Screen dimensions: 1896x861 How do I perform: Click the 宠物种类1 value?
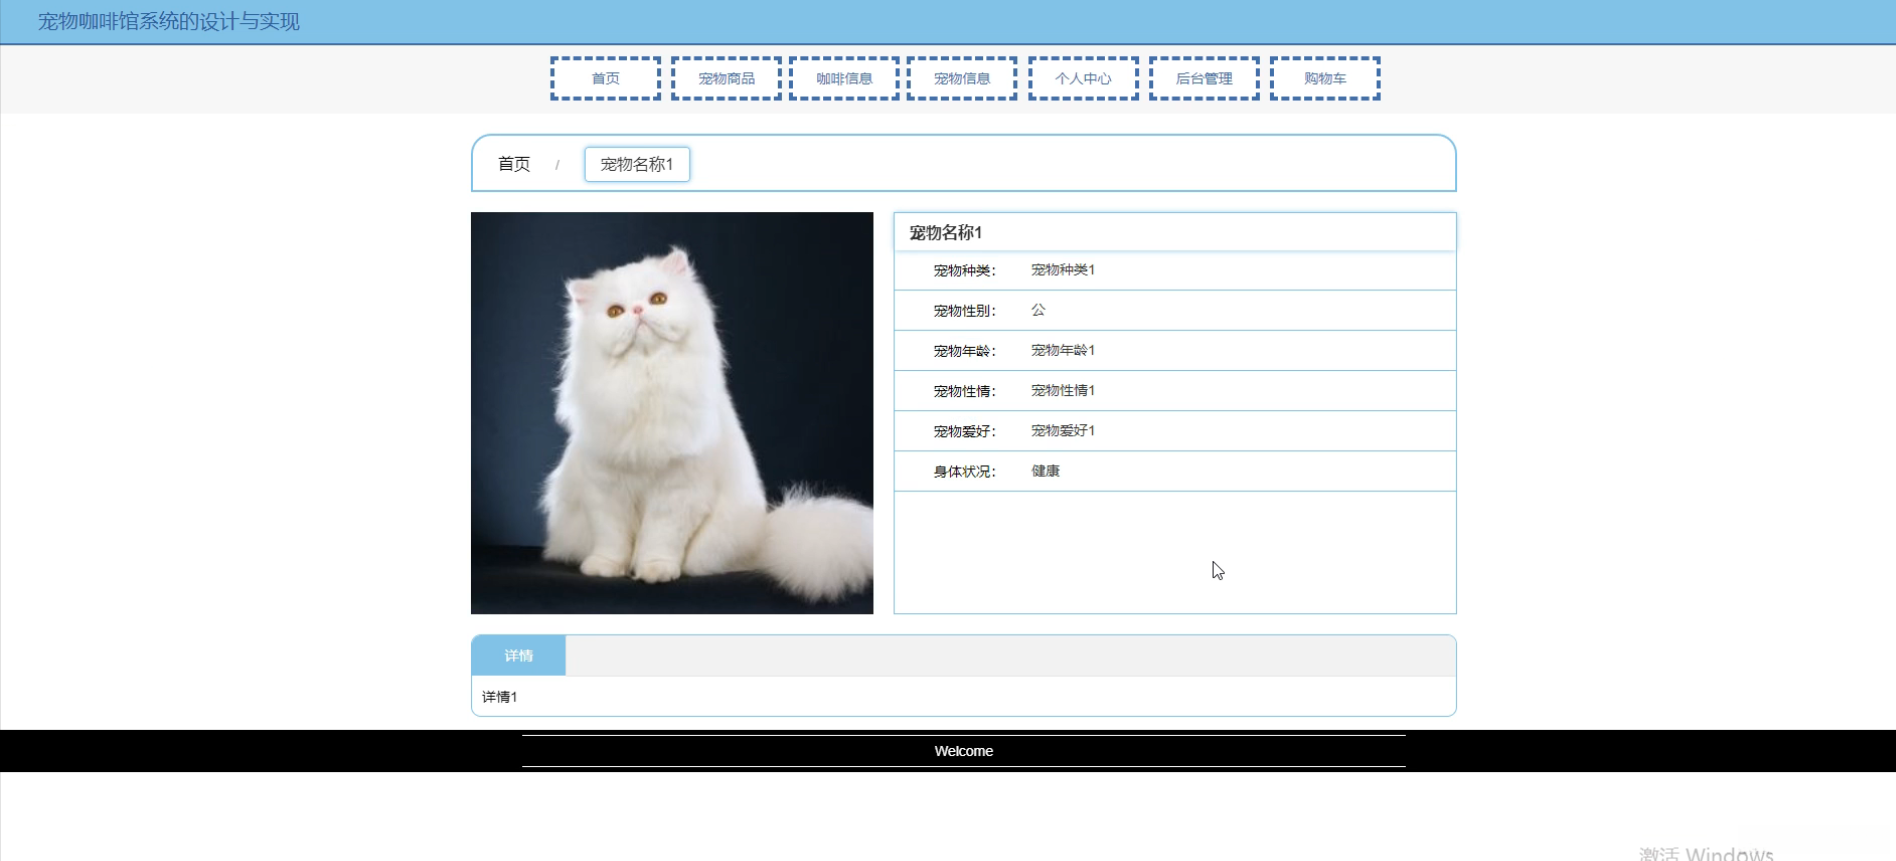pyautogui.click(x=1063, y=270)
